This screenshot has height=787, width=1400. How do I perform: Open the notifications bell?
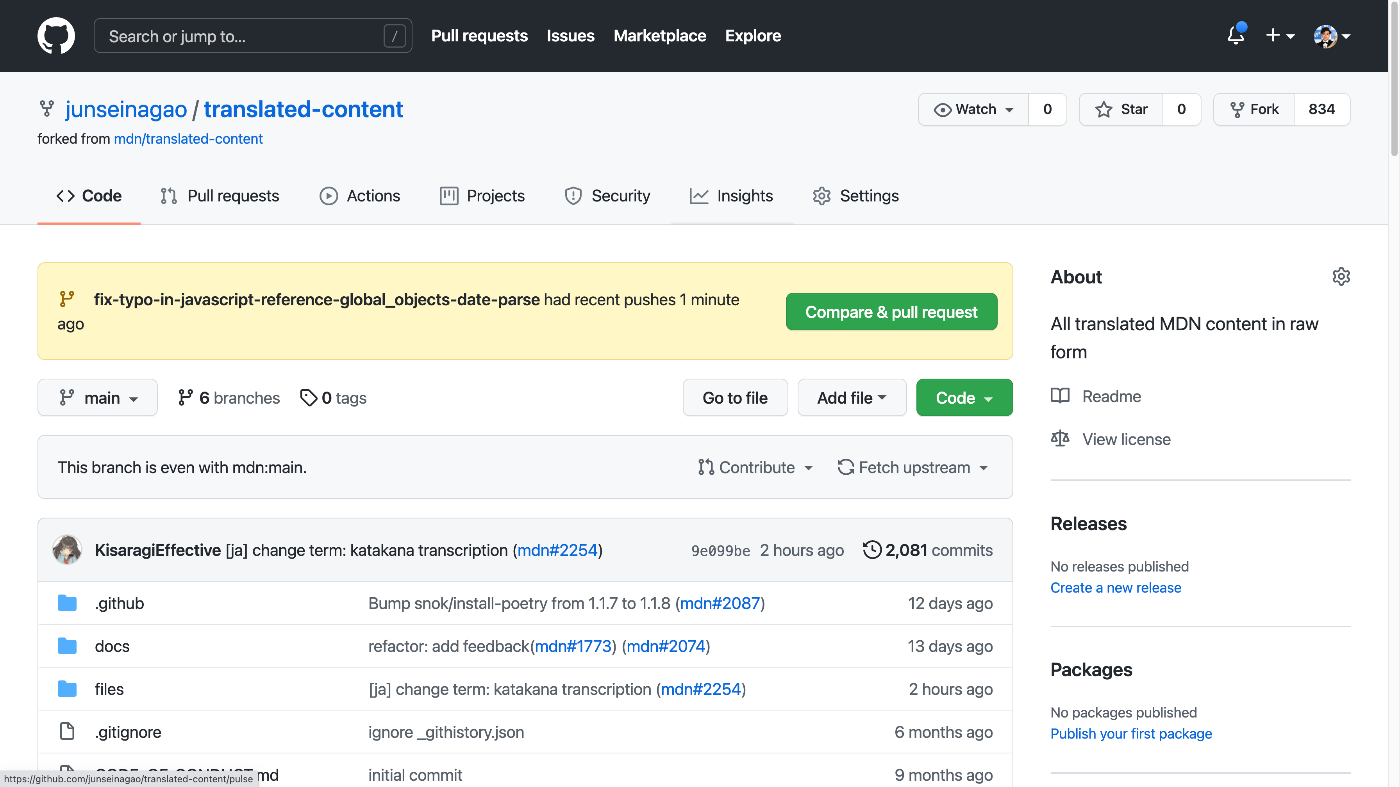click(x=1236, y=36)
